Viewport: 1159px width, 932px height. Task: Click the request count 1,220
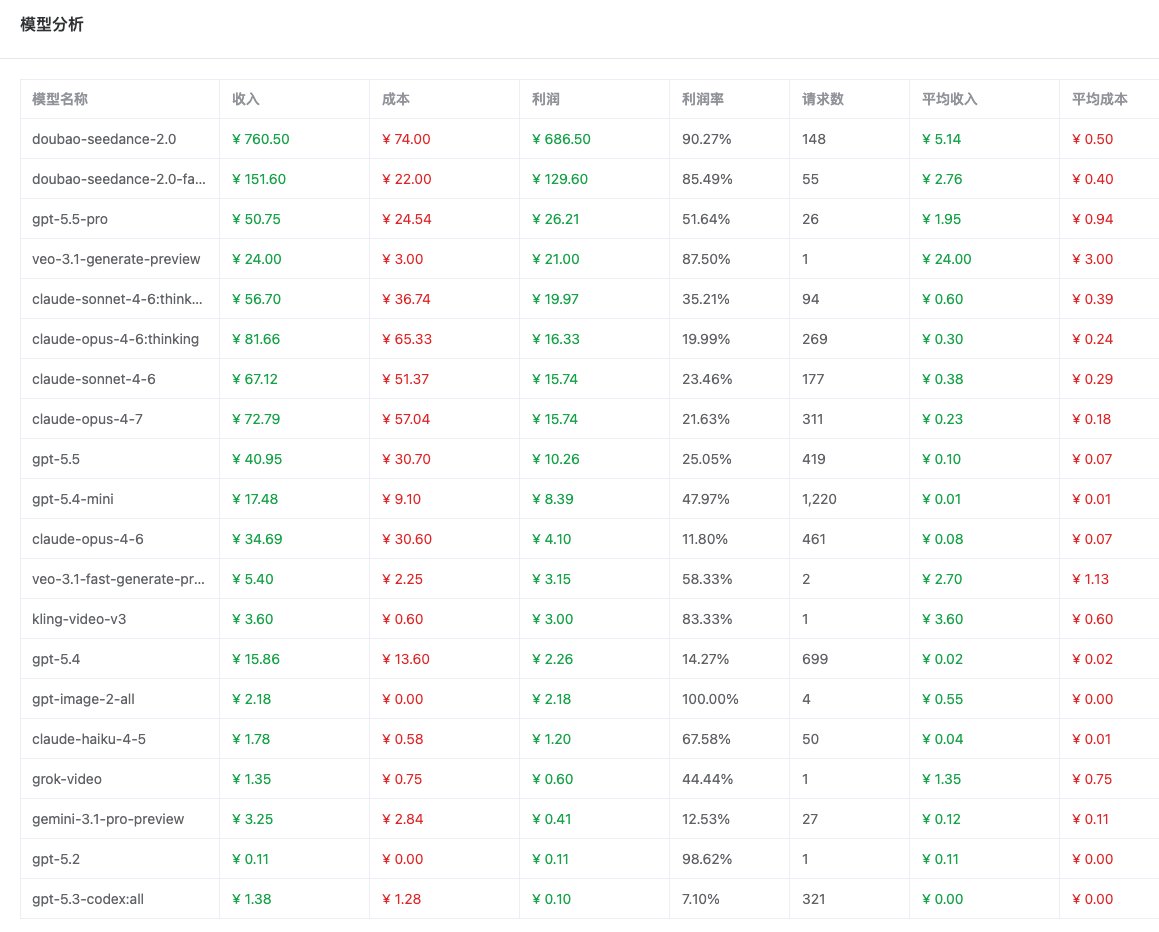(x=819, y=499)
